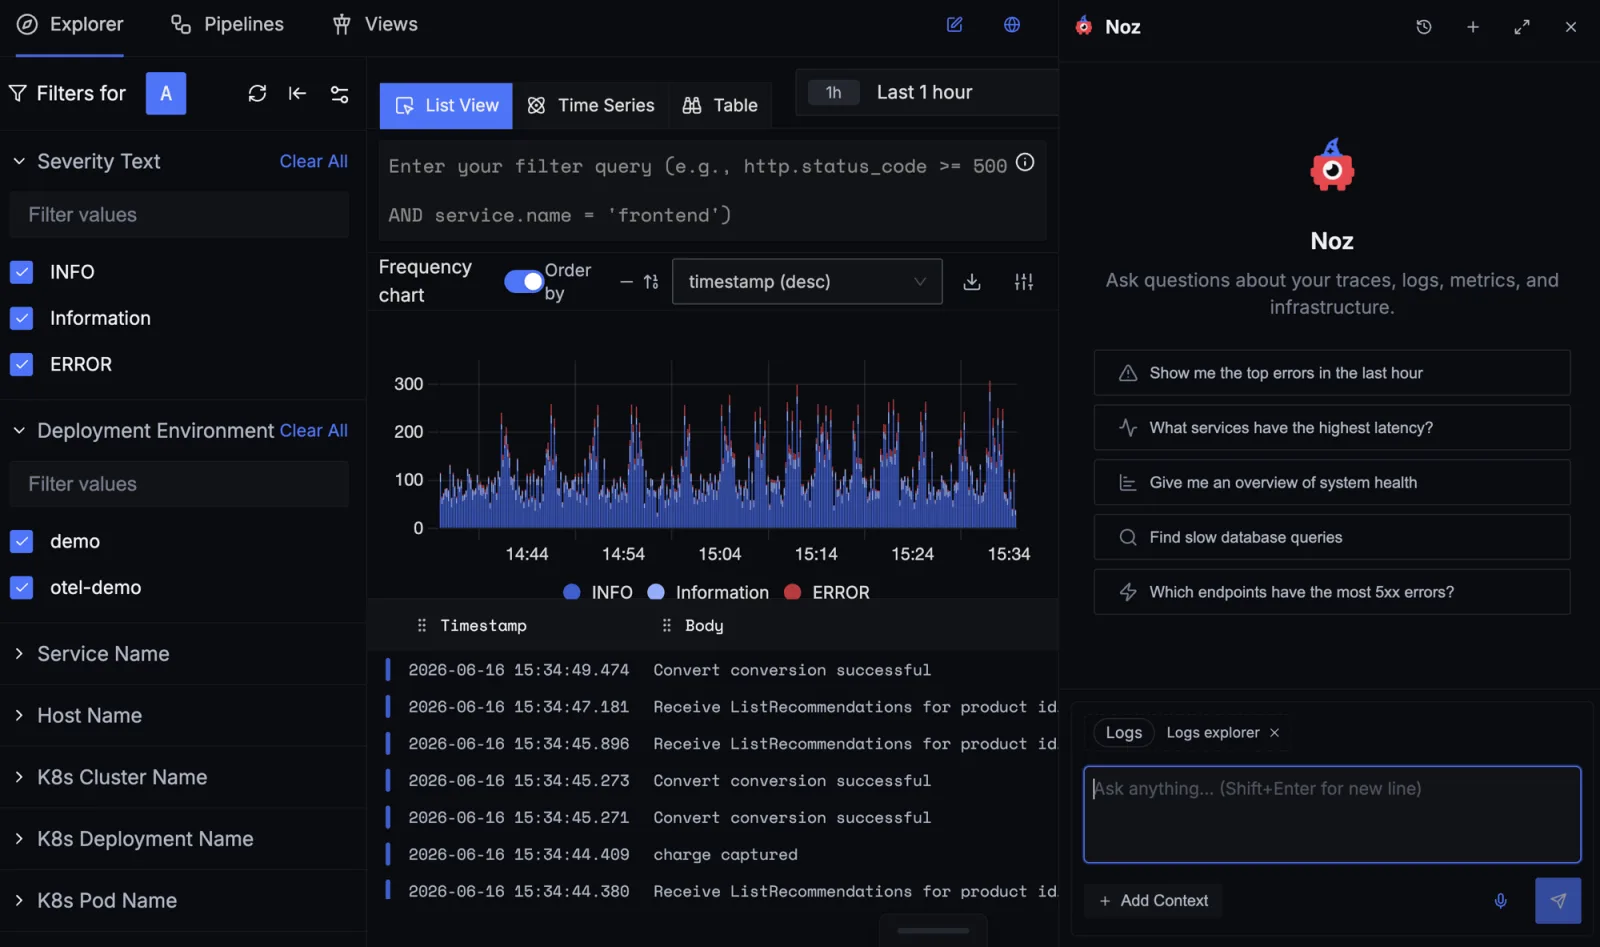
Task: Click the filter funnel icon
Action: 18,93
